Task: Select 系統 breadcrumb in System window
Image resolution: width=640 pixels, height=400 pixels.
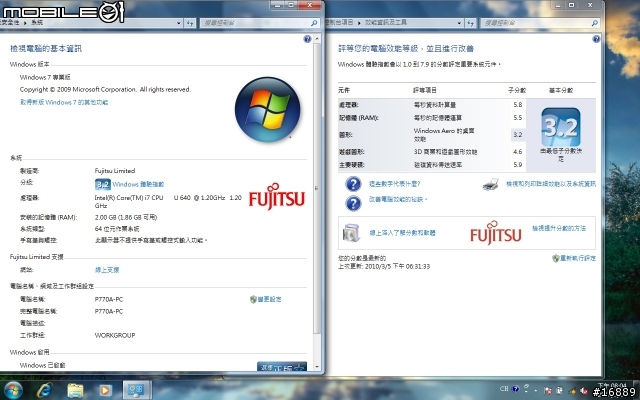Action: [x=37, y=23]
